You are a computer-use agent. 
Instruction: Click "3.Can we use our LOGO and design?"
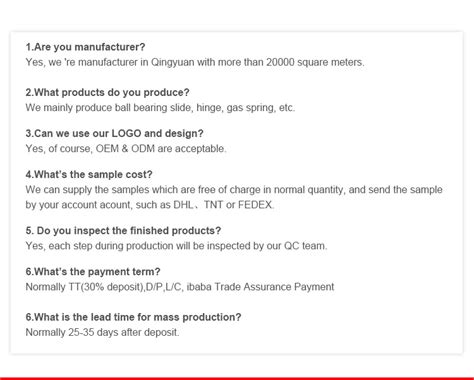point(114,133)
